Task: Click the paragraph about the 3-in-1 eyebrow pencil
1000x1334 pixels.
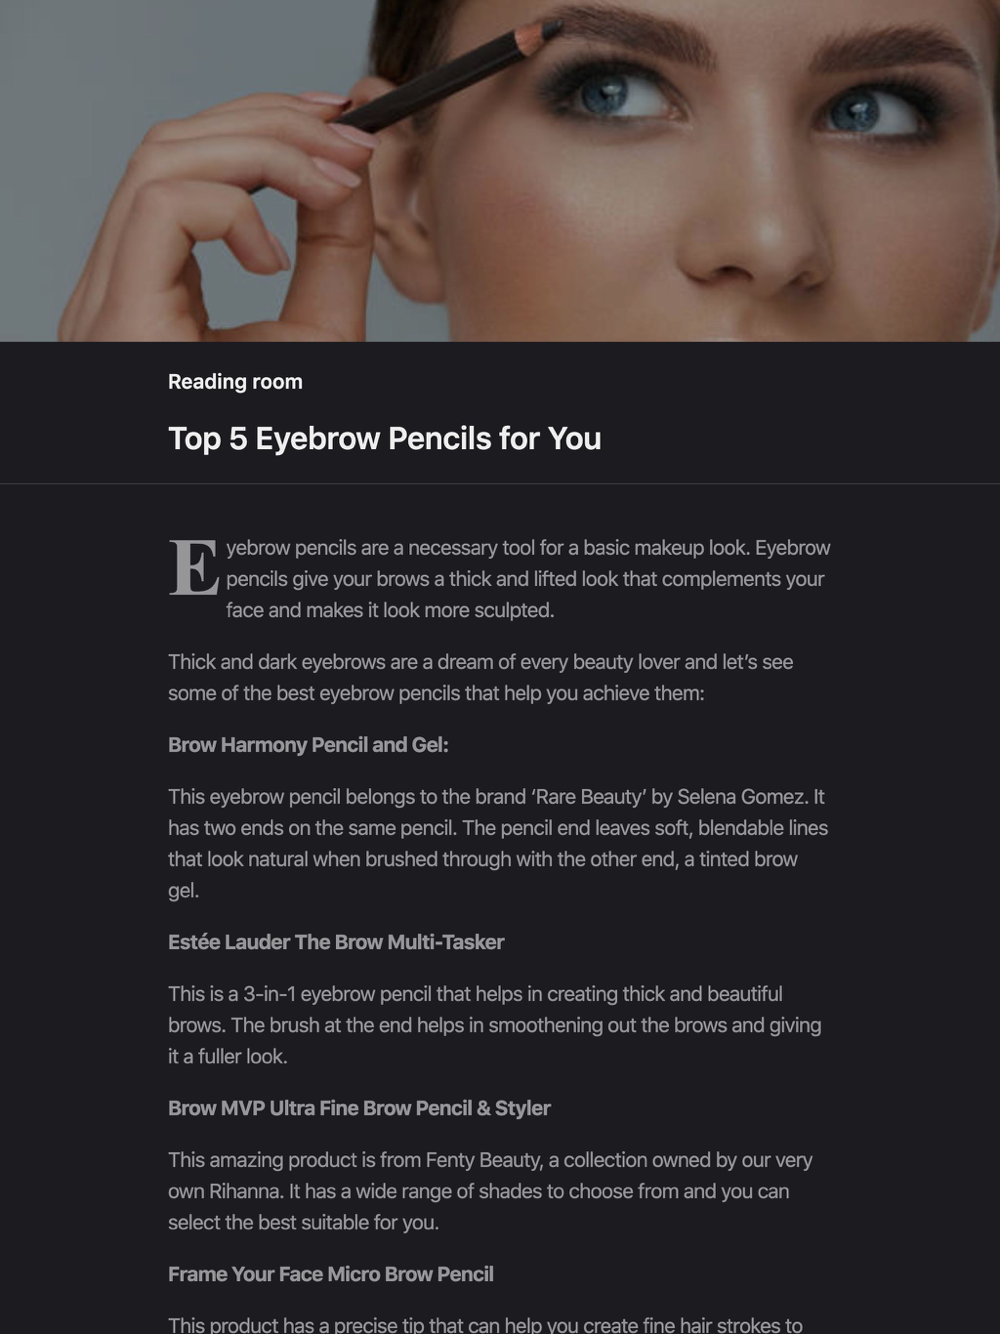Action: pos(495,1025)
